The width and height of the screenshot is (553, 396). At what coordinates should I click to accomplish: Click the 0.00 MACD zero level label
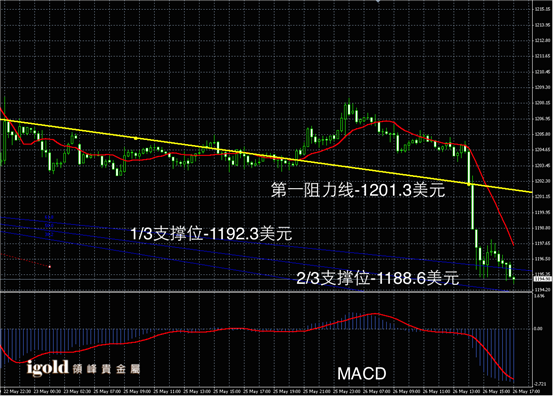(538, 329)
